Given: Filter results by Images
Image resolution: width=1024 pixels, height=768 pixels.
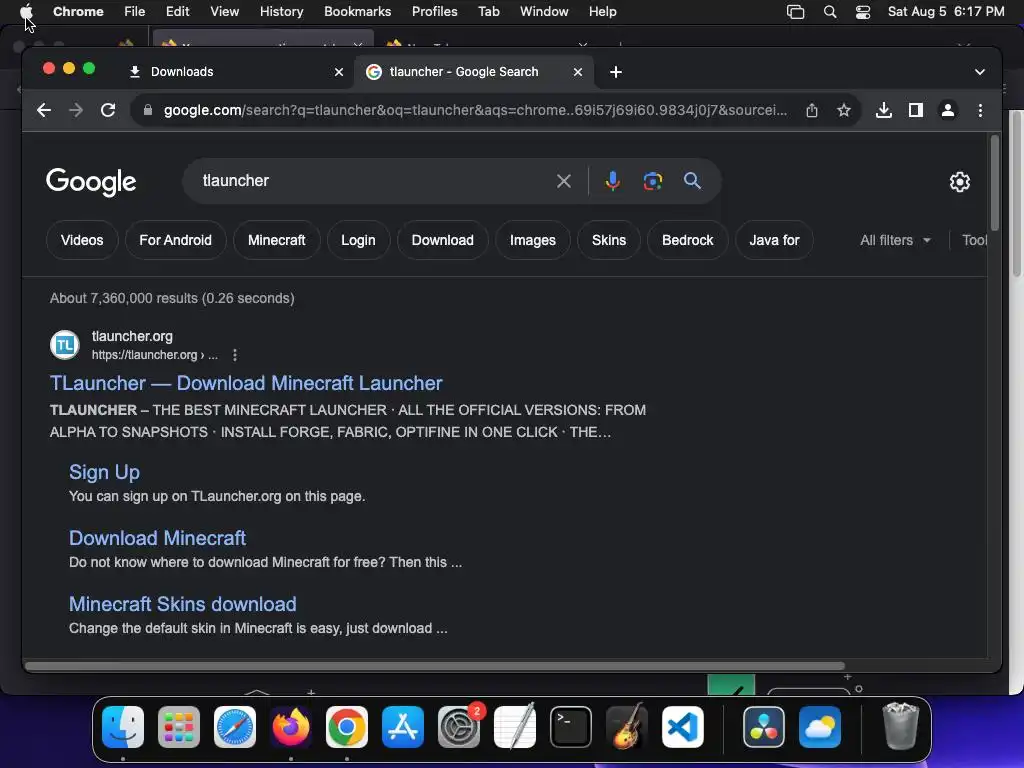Looking at the screenshot, I should (x=533, y=240).
